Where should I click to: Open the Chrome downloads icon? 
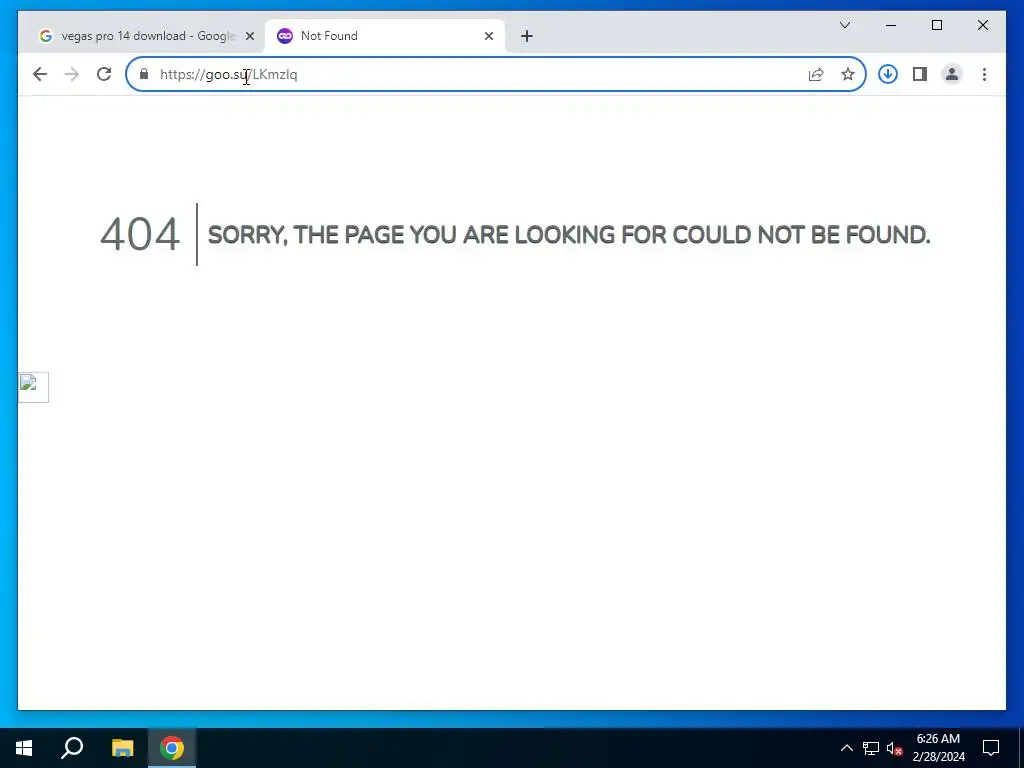[888, 74]
